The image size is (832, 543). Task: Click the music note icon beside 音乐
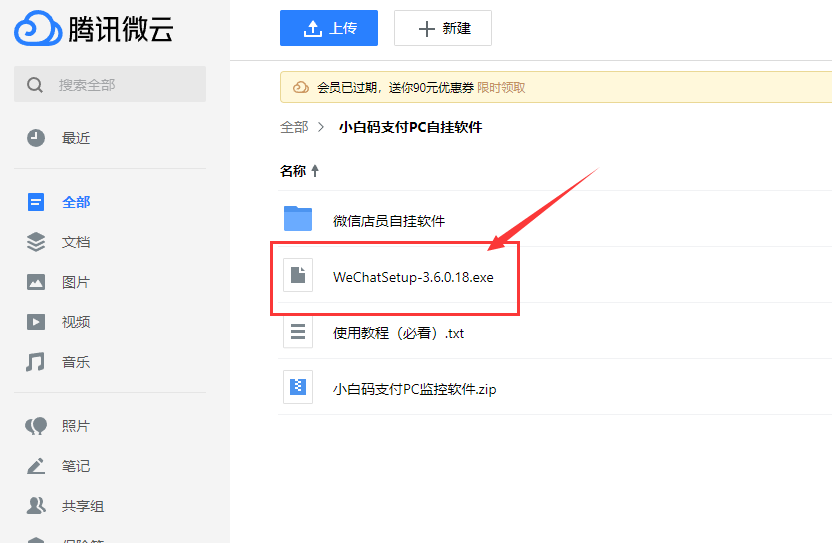point(36,362)
